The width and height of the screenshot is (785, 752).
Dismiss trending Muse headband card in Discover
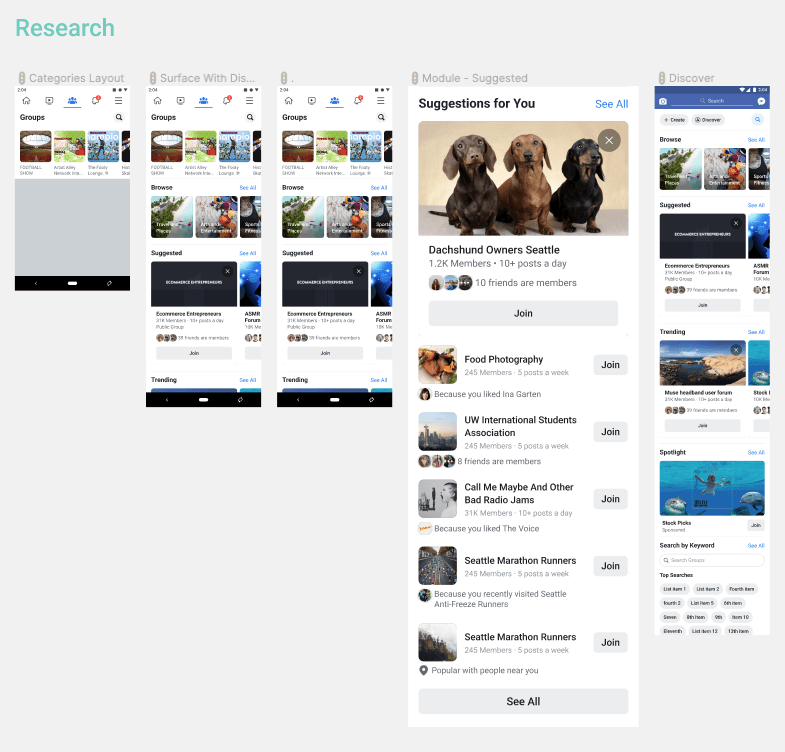[x=736, y=350]
